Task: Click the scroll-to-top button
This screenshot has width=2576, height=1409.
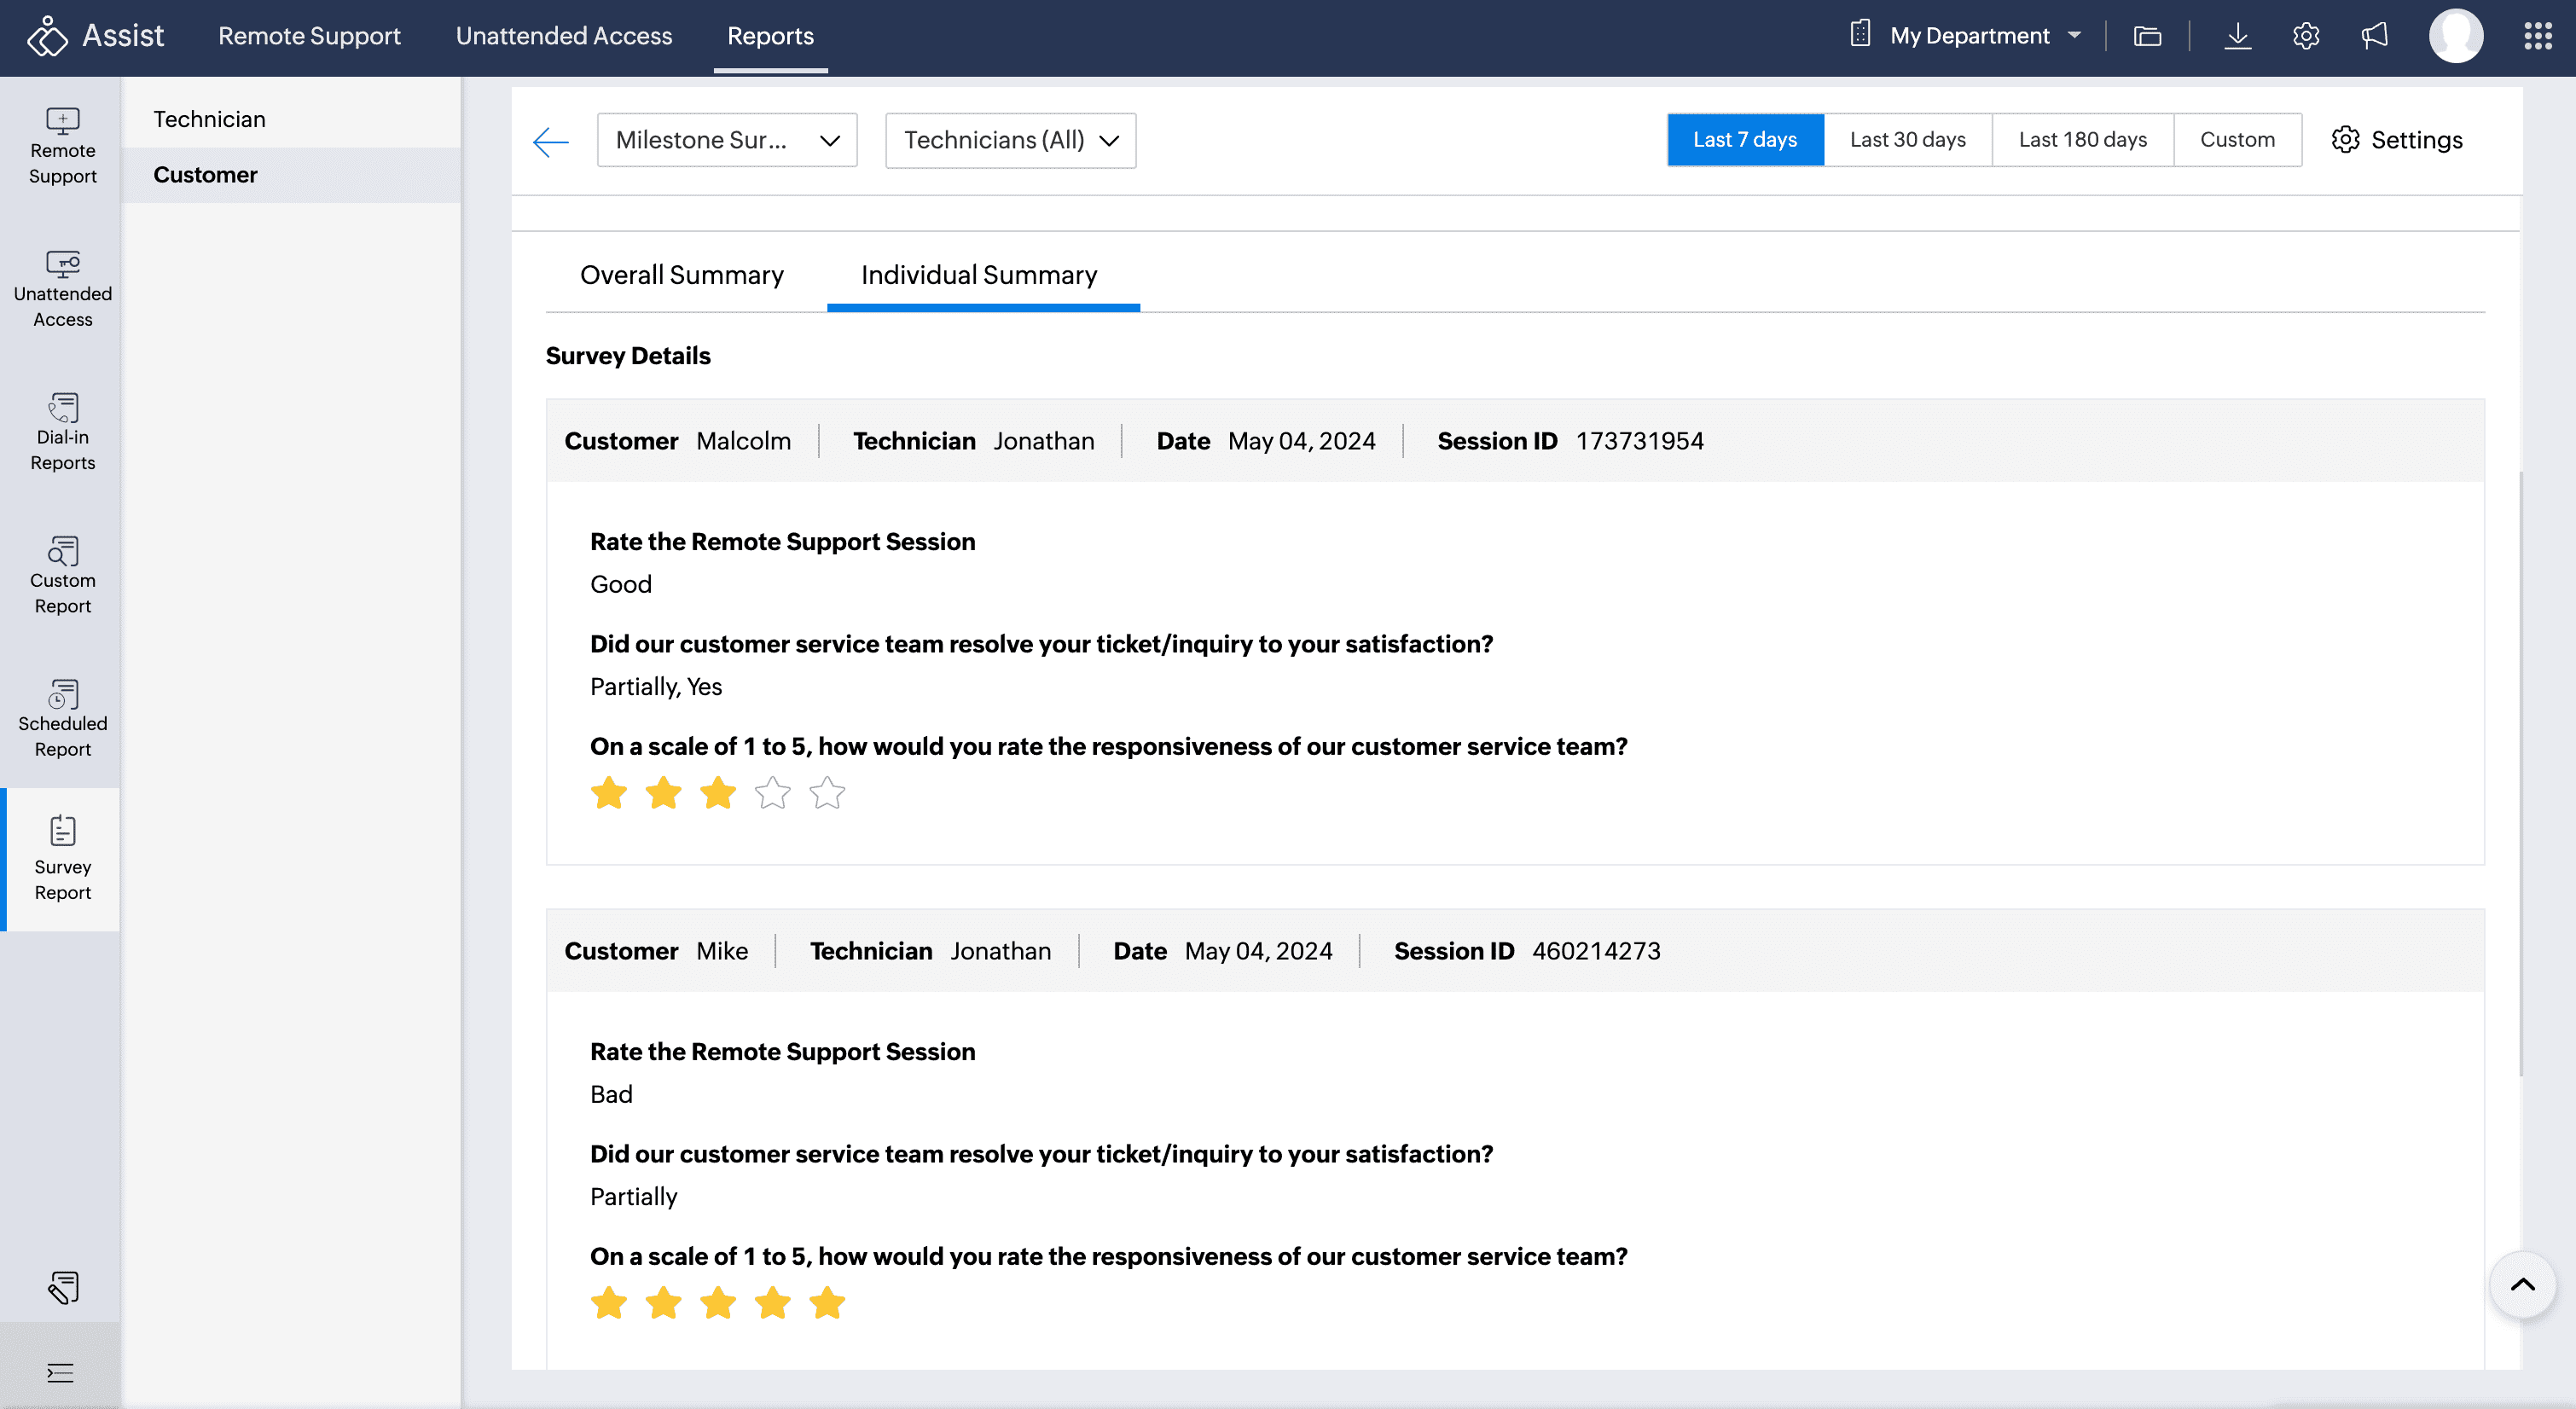Action: pyautogui.click(x=2521, y=1285)
